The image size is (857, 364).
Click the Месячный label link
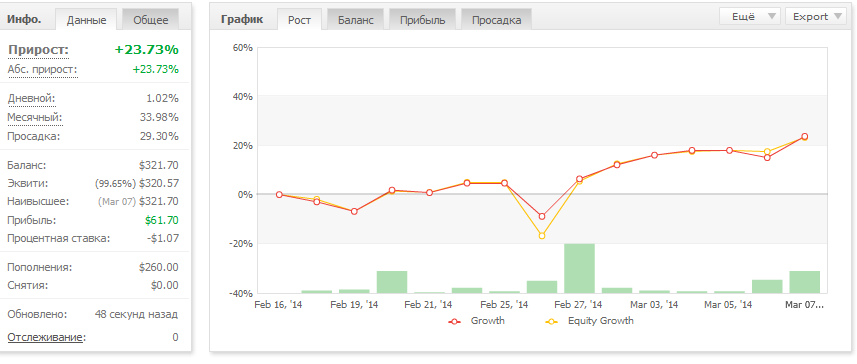point(35,118)
